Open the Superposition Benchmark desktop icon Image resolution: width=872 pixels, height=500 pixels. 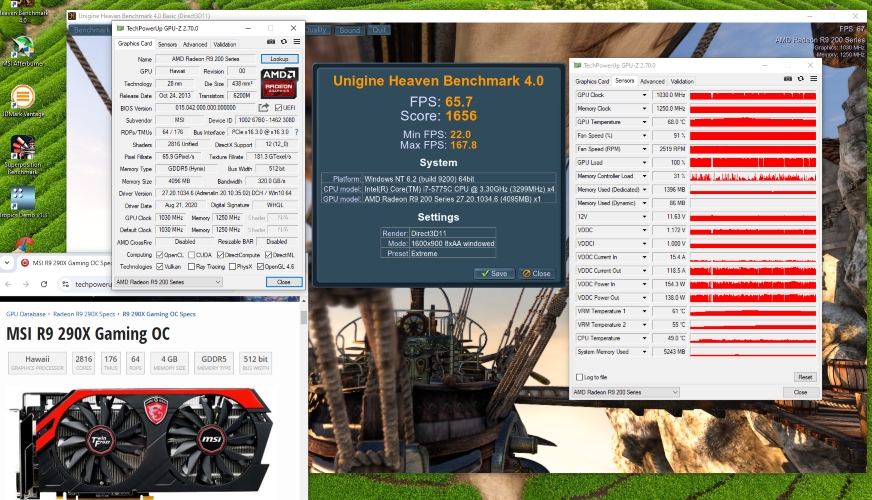(22, 155)
